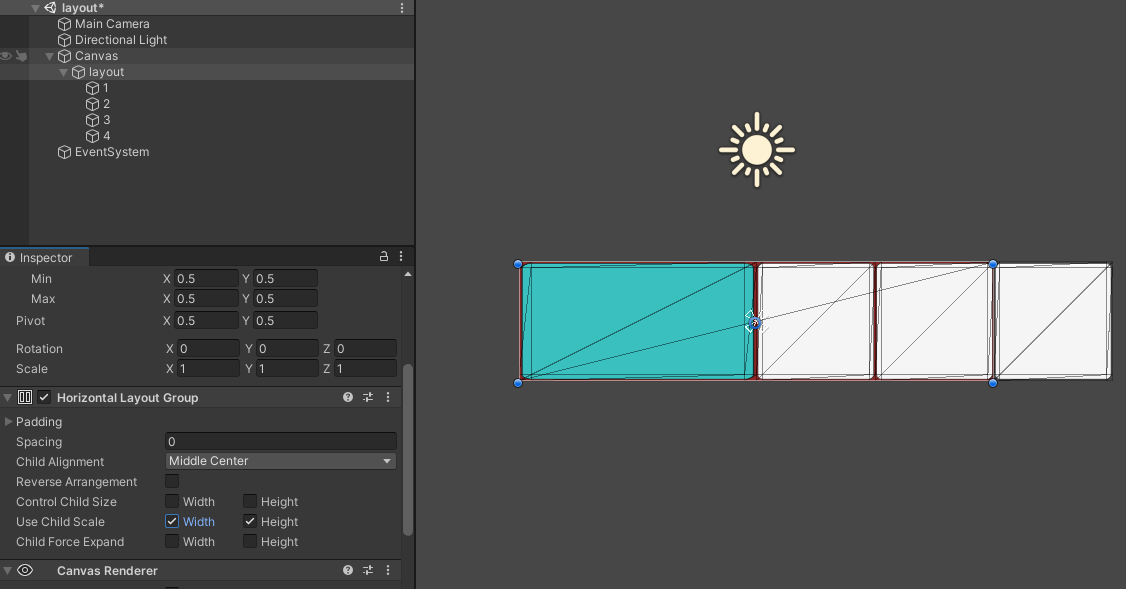Click the Child Alignment label

60,462
